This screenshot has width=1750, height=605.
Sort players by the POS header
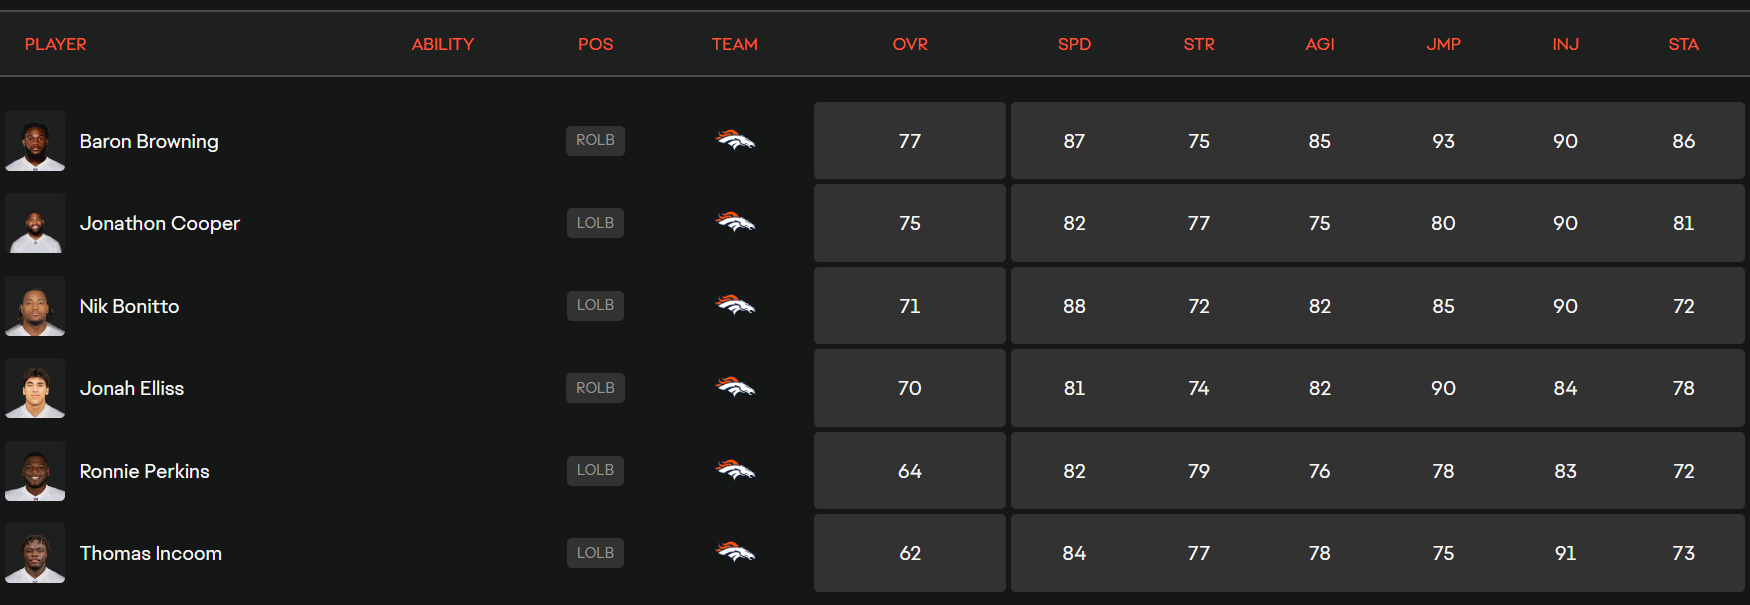[595, 44]
